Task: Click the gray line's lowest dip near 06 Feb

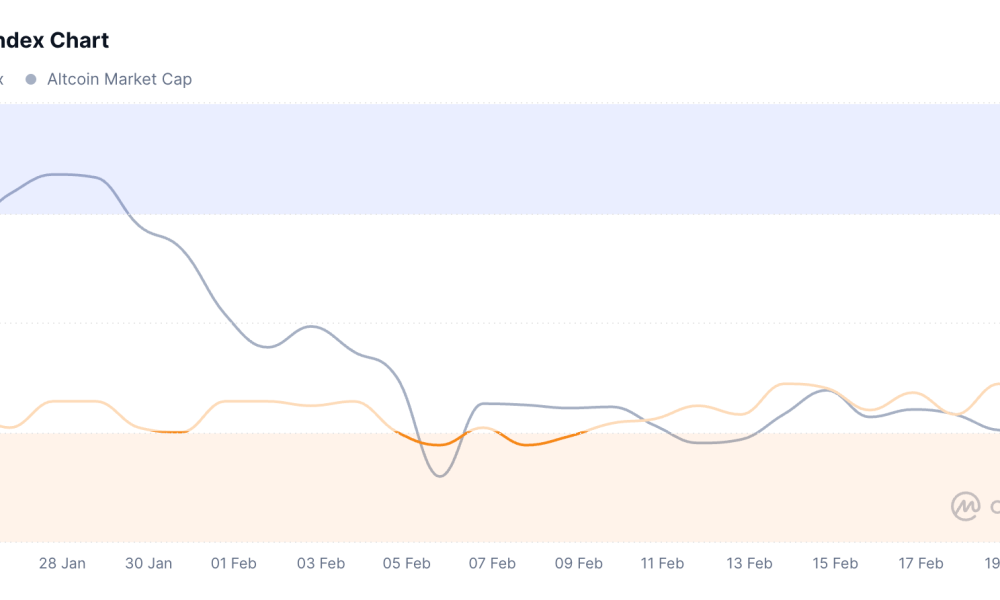Action: pyautogui.click(x=440, y=476)
